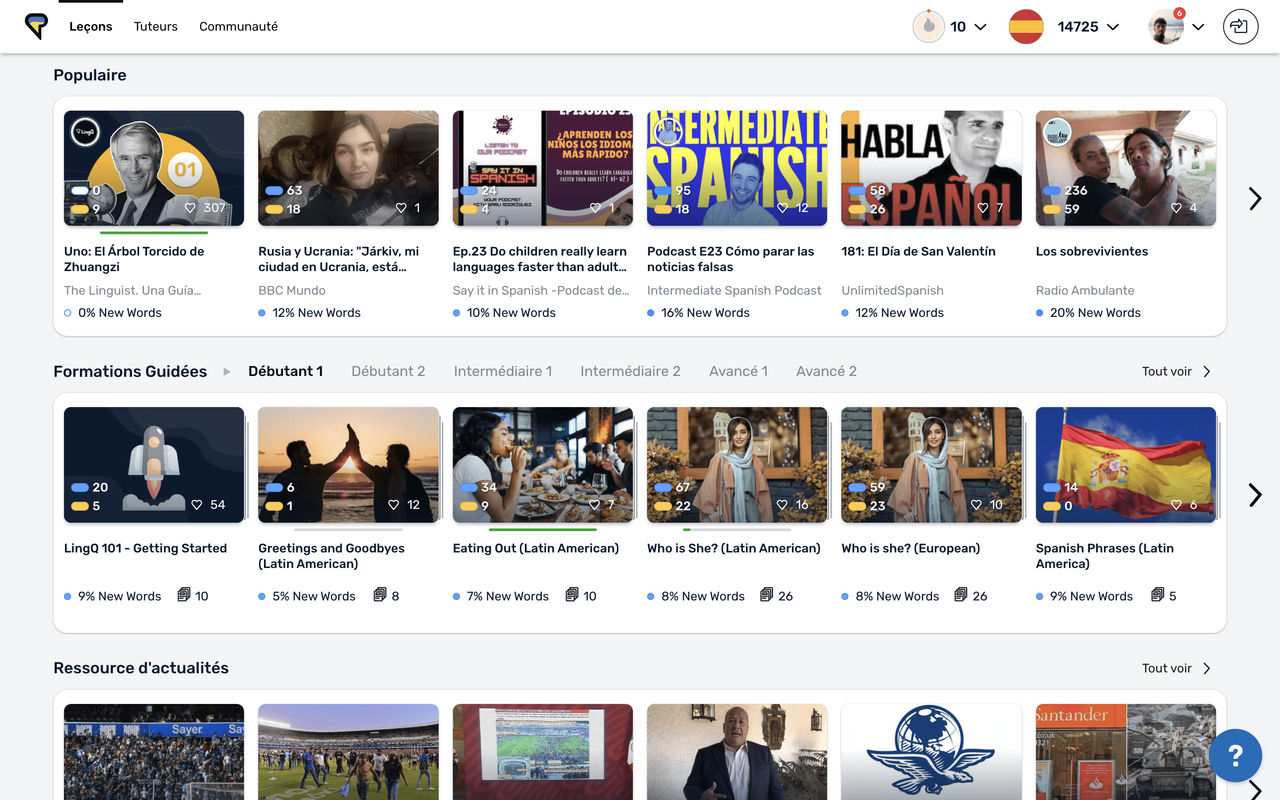This screenshot has height=800, width=1280.
Task: Open the blue help question mark bubble
Action: 1235,755
